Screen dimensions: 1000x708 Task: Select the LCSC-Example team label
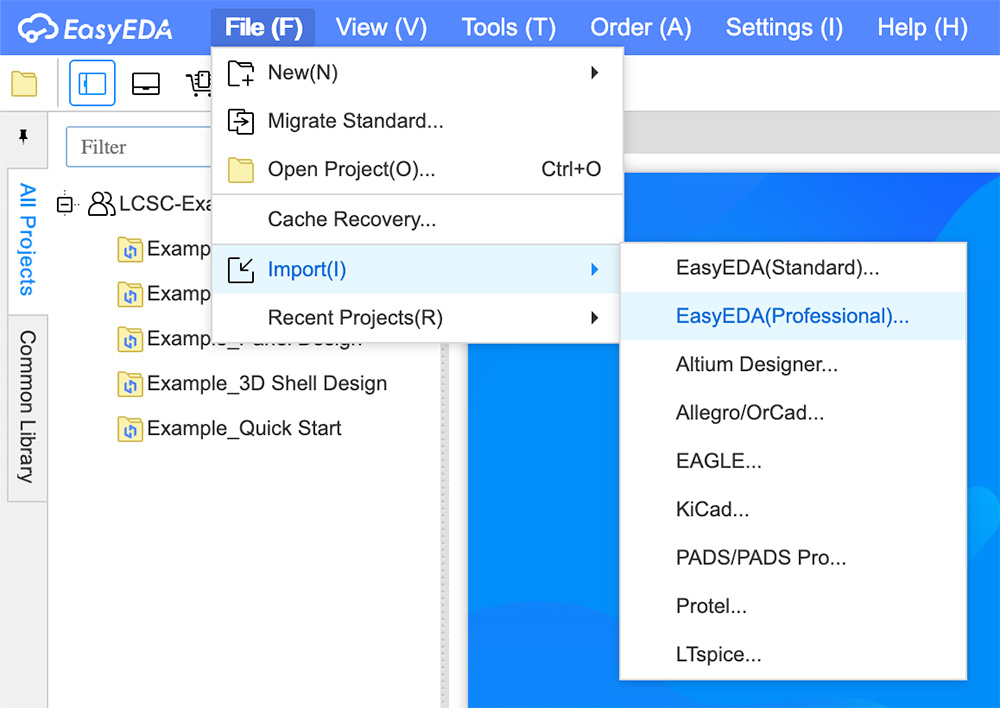click(x=165, y=203)
